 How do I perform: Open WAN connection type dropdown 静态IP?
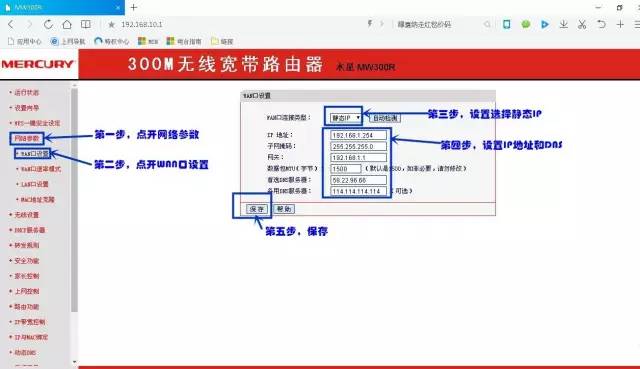pos(345,118)
